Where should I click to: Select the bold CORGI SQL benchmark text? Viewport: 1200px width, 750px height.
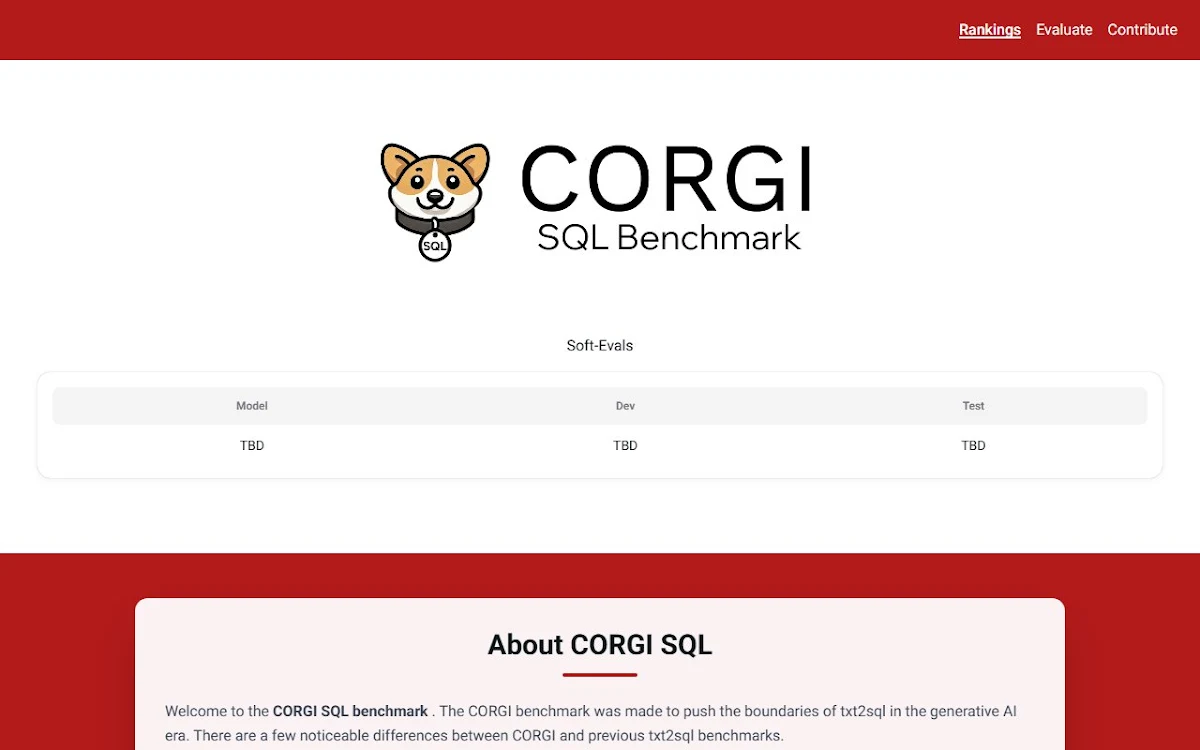tap(350, 711)
